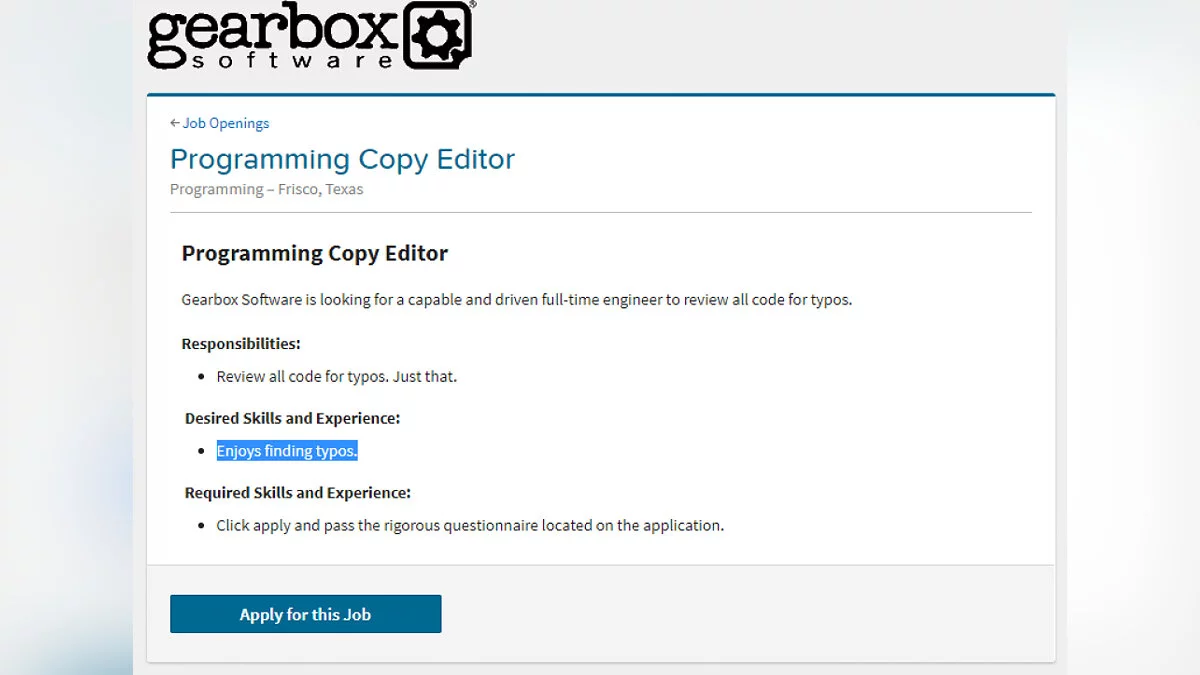Click the bullet point before "Click apply and pass"
Viewport: 1200px width, 675px height.
[202, 526]
